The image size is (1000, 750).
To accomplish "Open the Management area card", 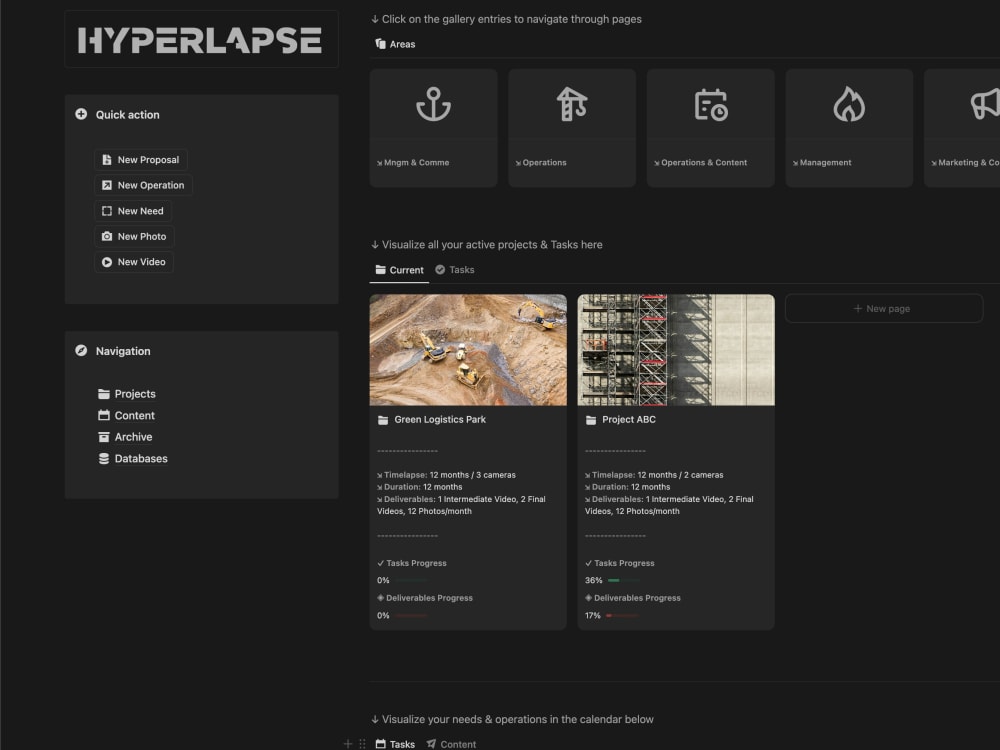I will 849,128.
